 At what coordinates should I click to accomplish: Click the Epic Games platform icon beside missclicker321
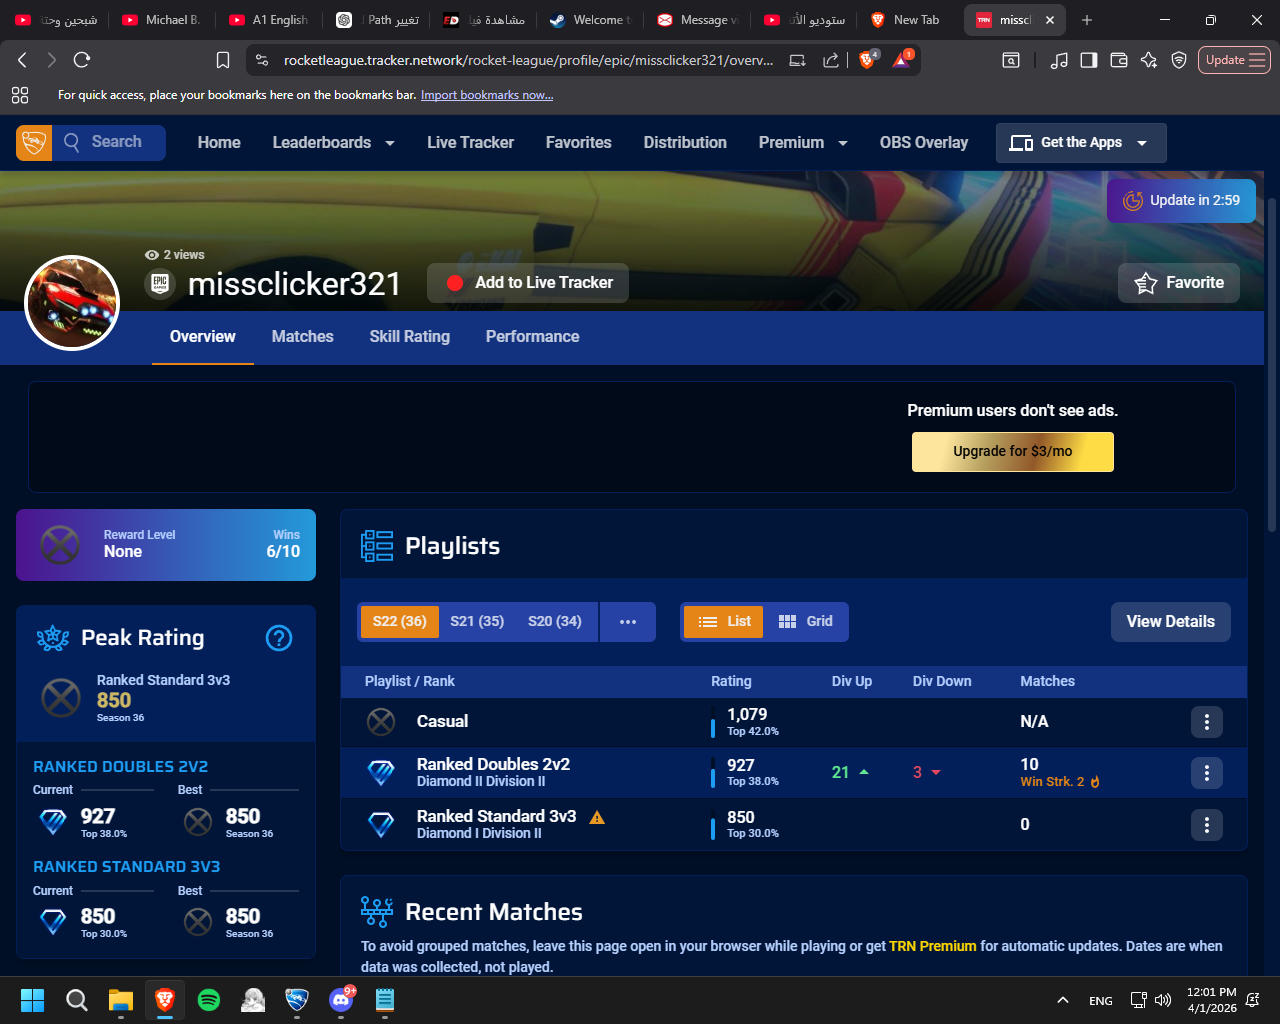tap(159, 284)
